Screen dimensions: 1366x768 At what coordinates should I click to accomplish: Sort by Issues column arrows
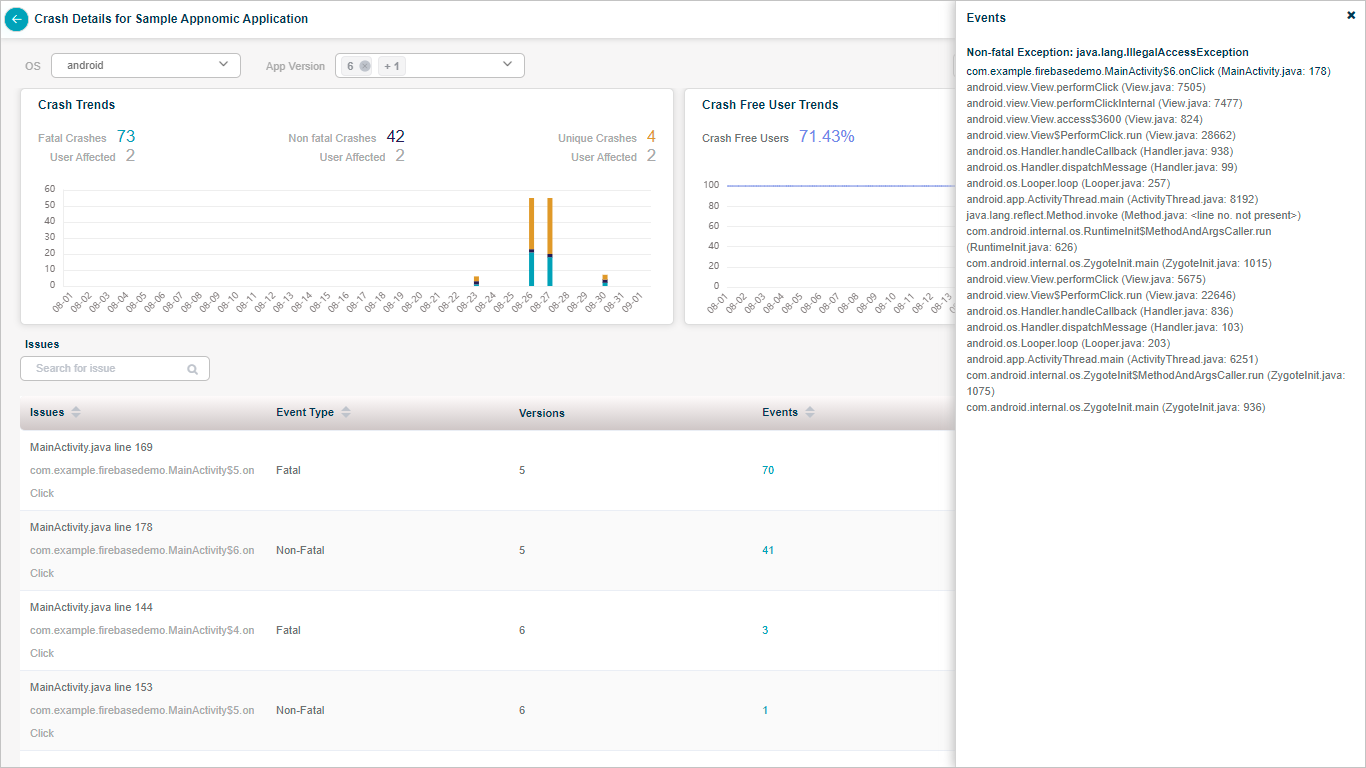(76, 412)
